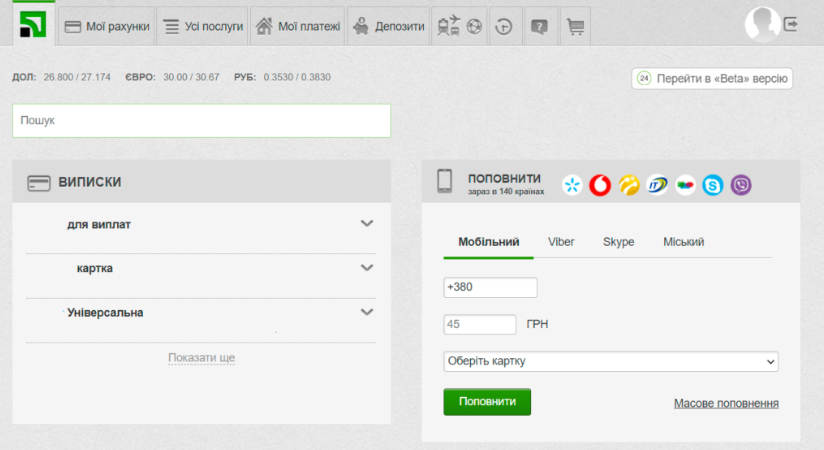Viewport: 824px width, 450px height.
Task: Click the help question mark icon
Action: [x=540, y=27]
